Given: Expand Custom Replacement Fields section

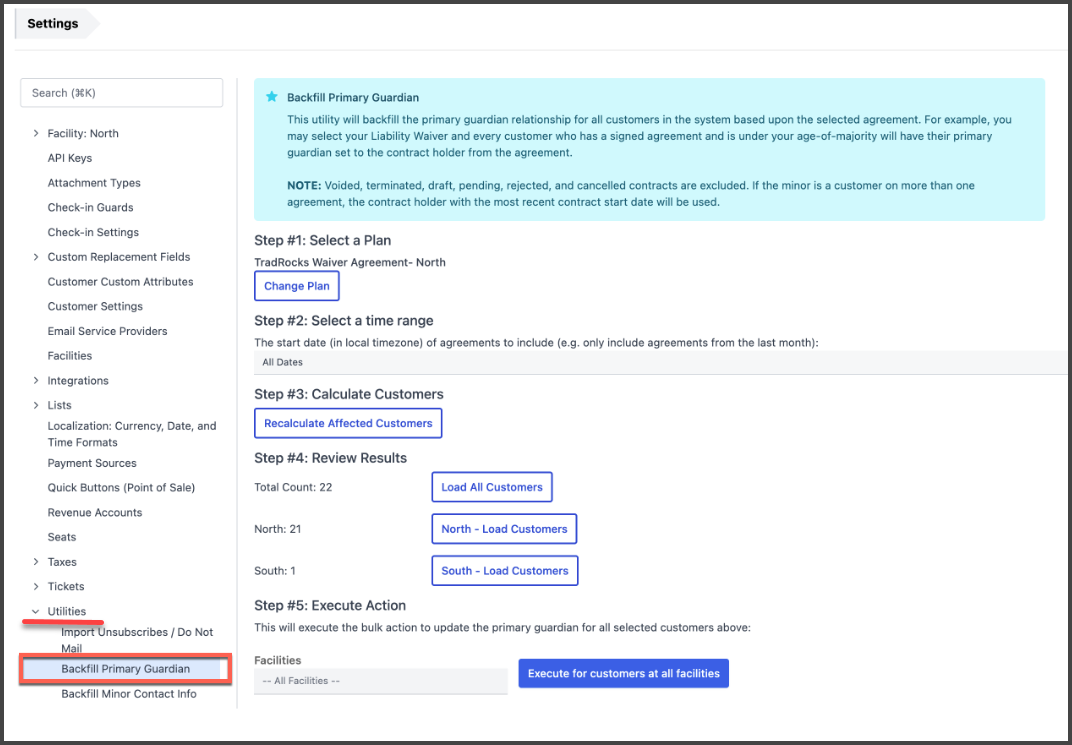Looking at the screenshot, I should (36, 257).
